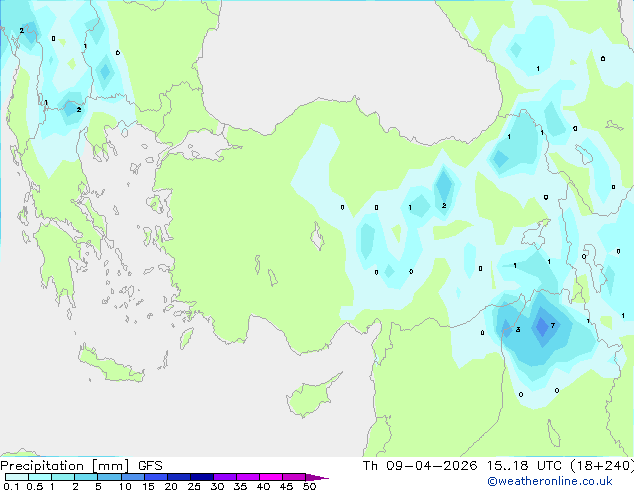Click the legend label '20'

pos(171,486)
